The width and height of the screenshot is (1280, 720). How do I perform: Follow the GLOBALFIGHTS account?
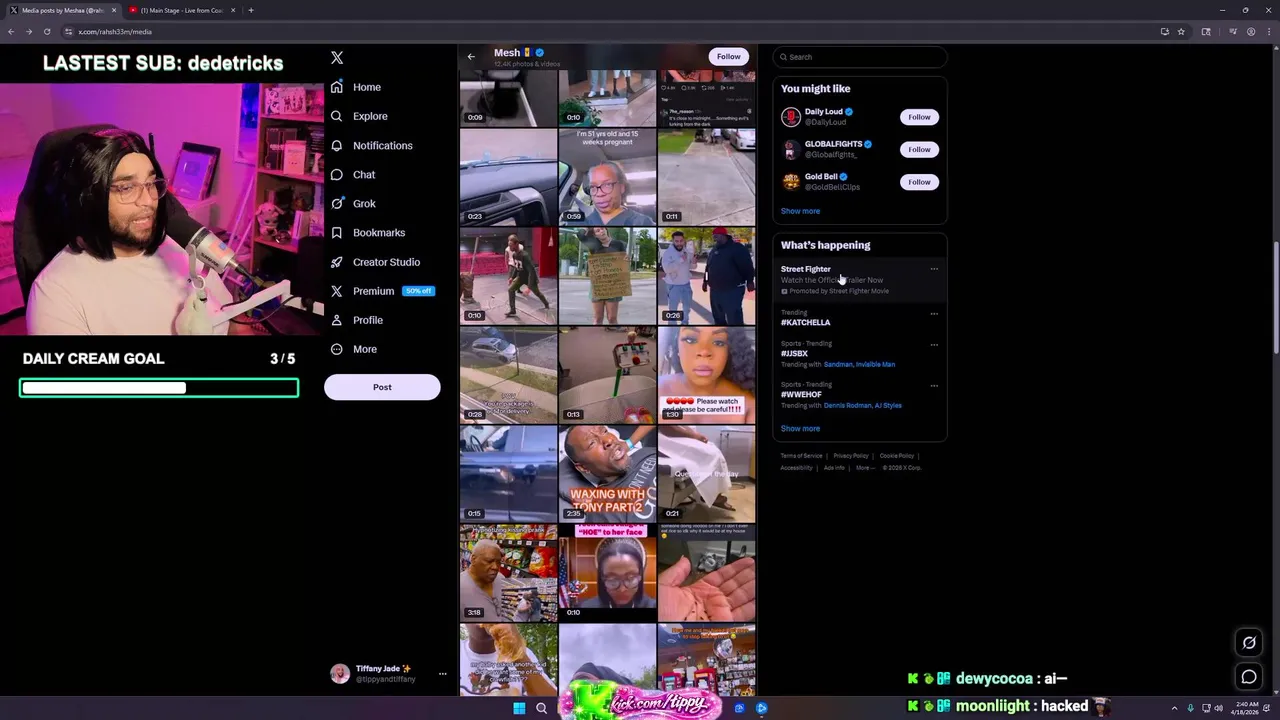[x=919, y=149]
